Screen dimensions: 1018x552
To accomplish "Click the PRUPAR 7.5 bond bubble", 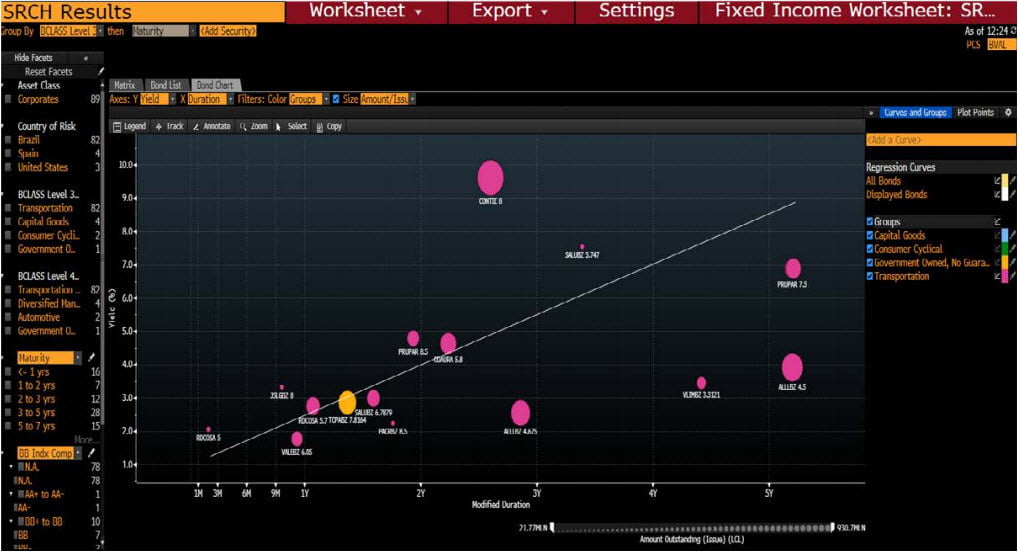I will (x=793, y=268).
